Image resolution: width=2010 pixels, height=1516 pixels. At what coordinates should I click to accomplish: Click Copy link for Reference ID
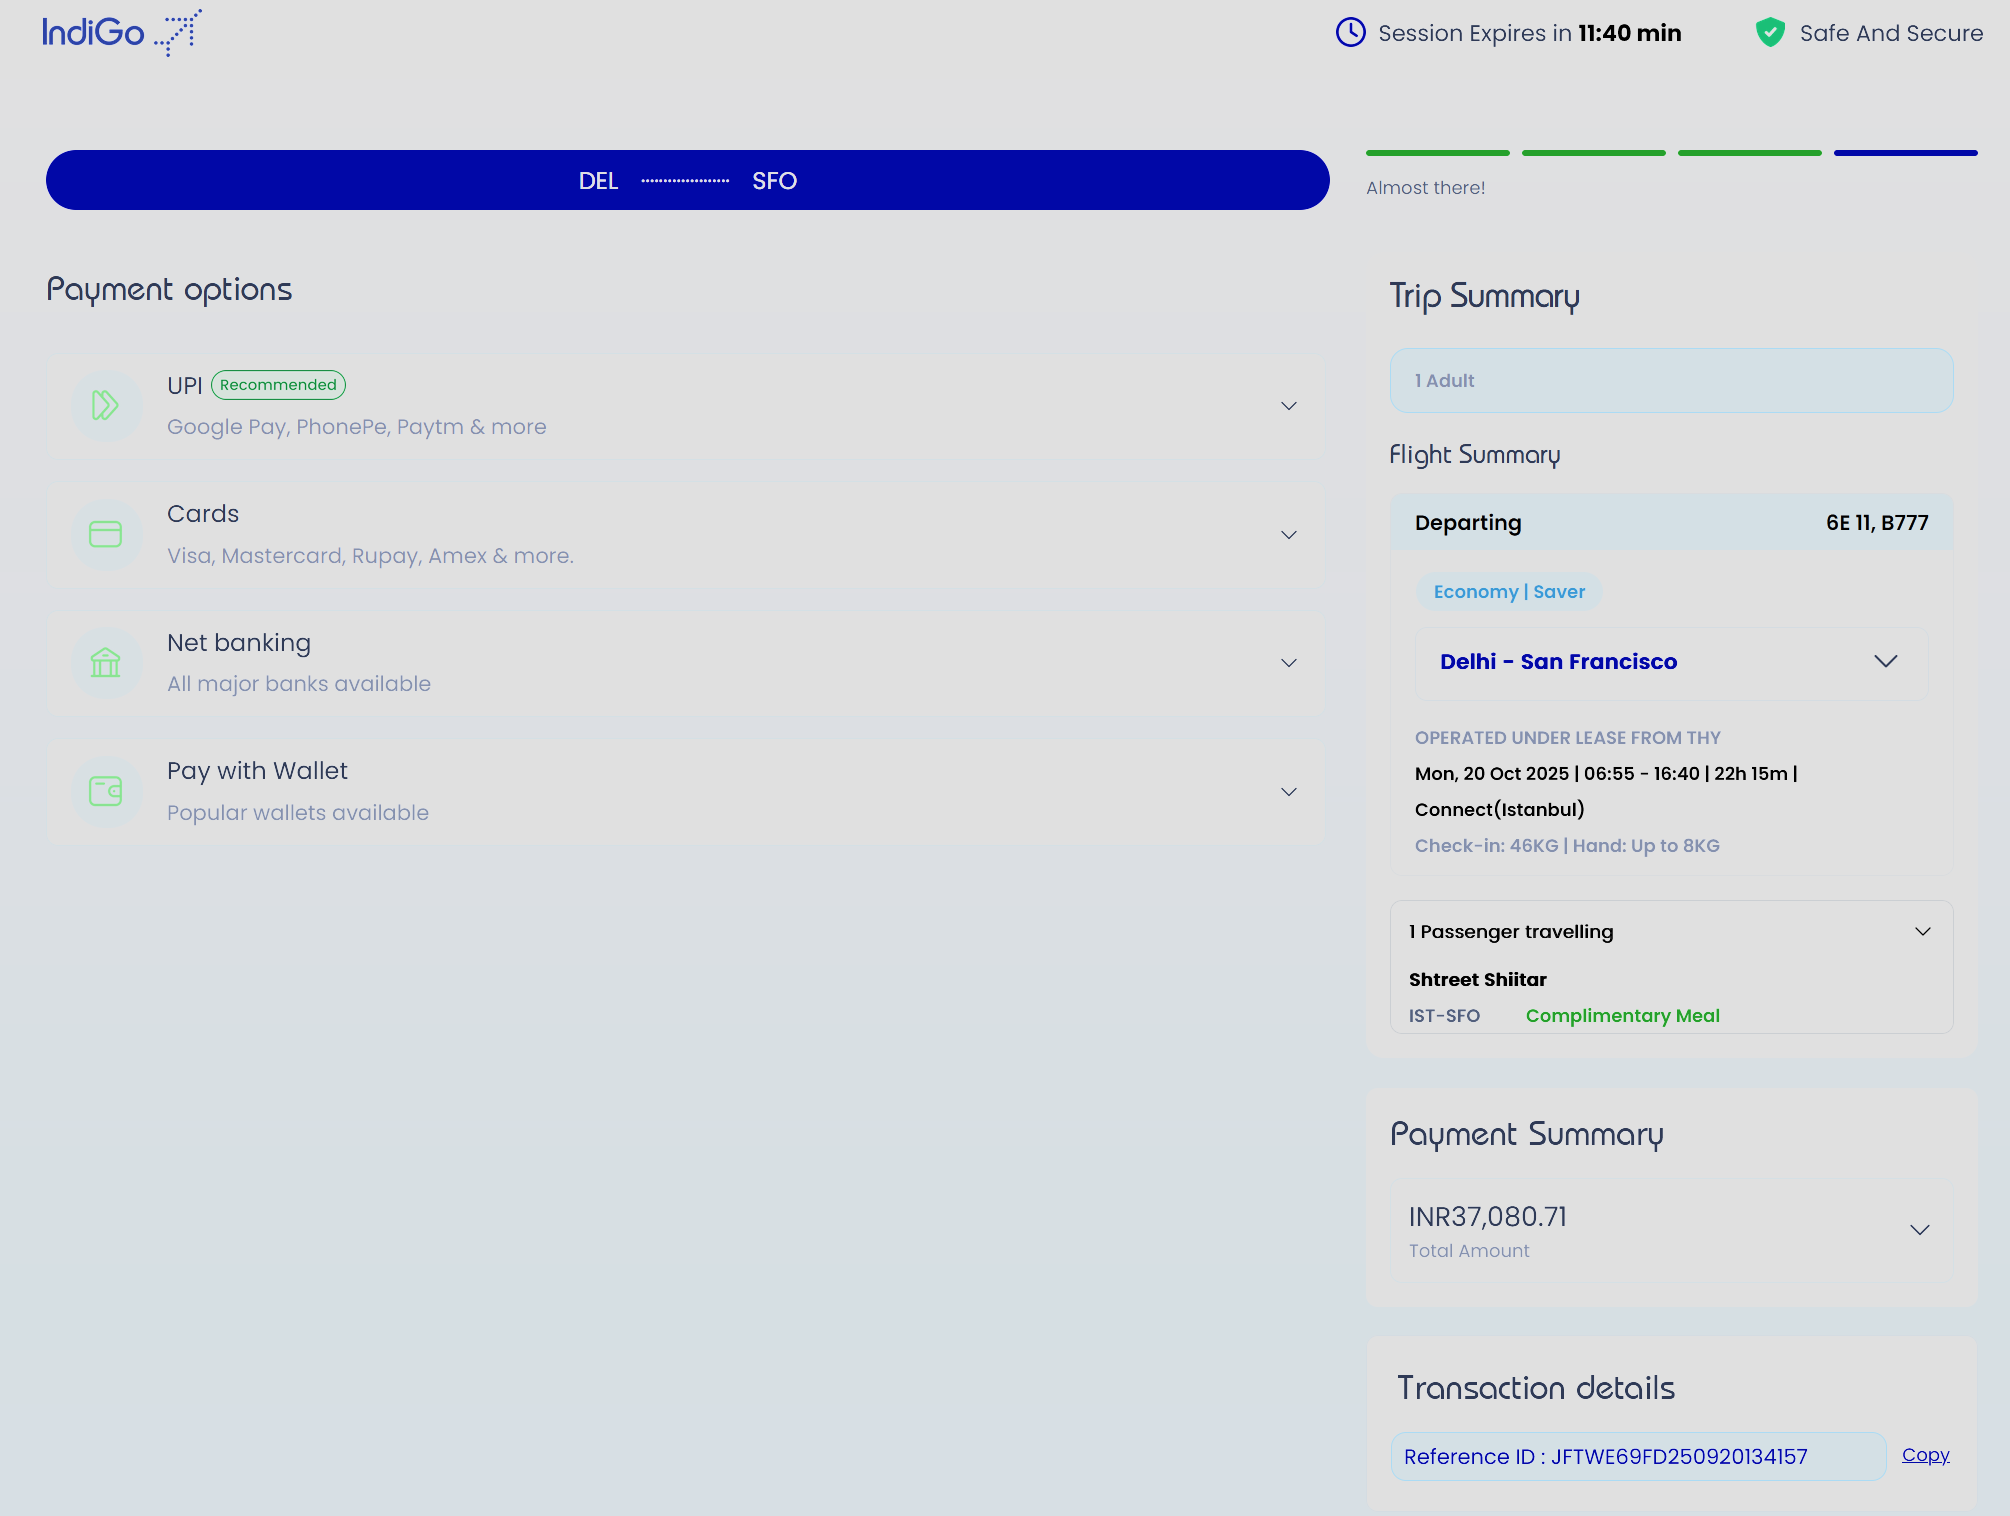point(1925,1455)
